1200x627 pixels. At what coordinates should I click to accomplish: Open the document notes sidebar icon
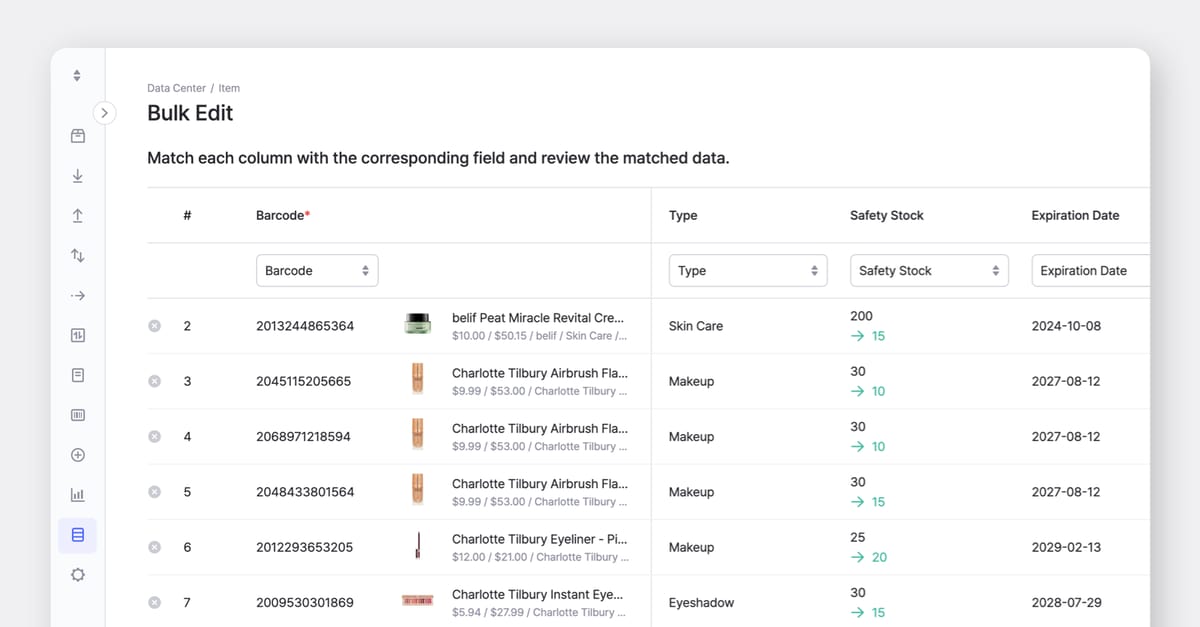click(77, 375)
